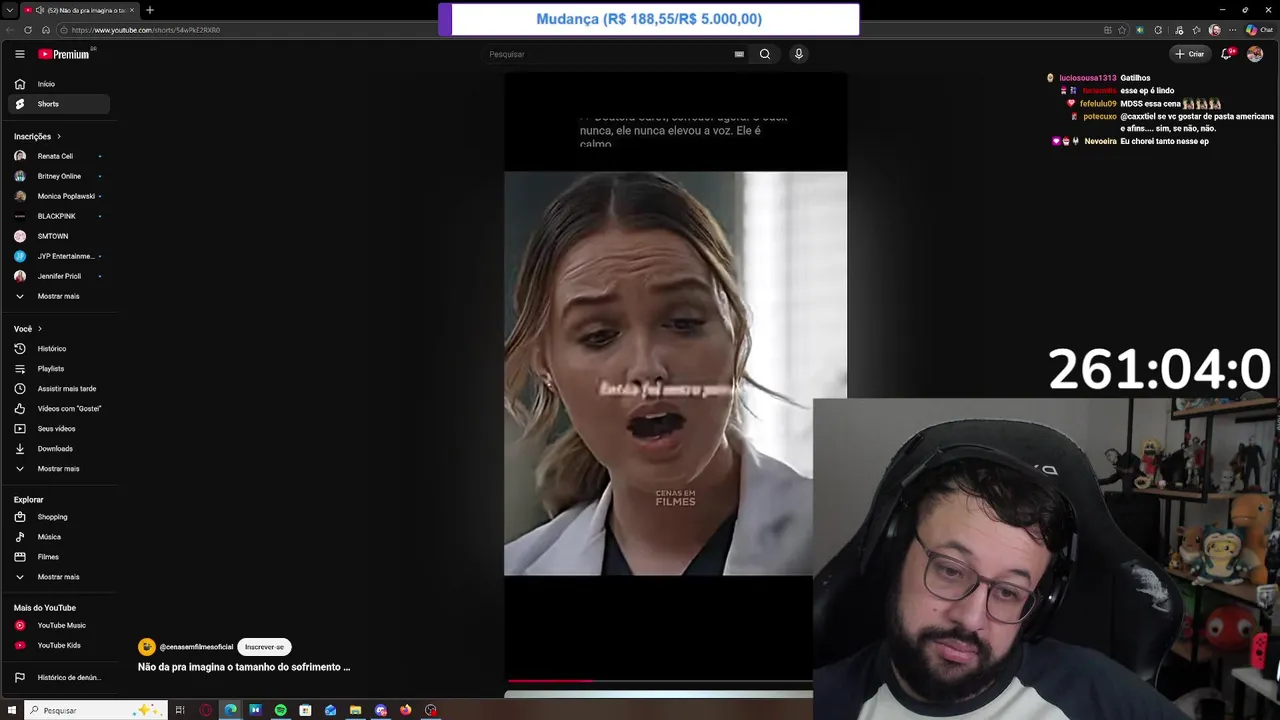Expand Mostrar mais under Explorar
1280x720 pixels.
pyautogui.click(x=58, y=577)
